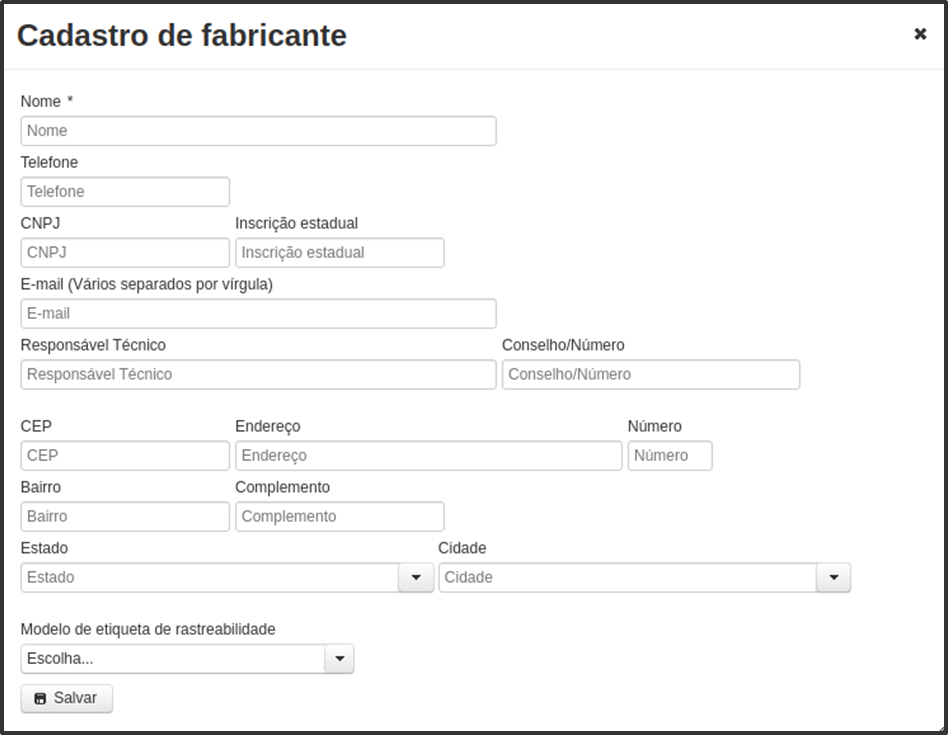Close the Cadastro de fabricante dialog
948x735 pixels.
pos(920,34)
